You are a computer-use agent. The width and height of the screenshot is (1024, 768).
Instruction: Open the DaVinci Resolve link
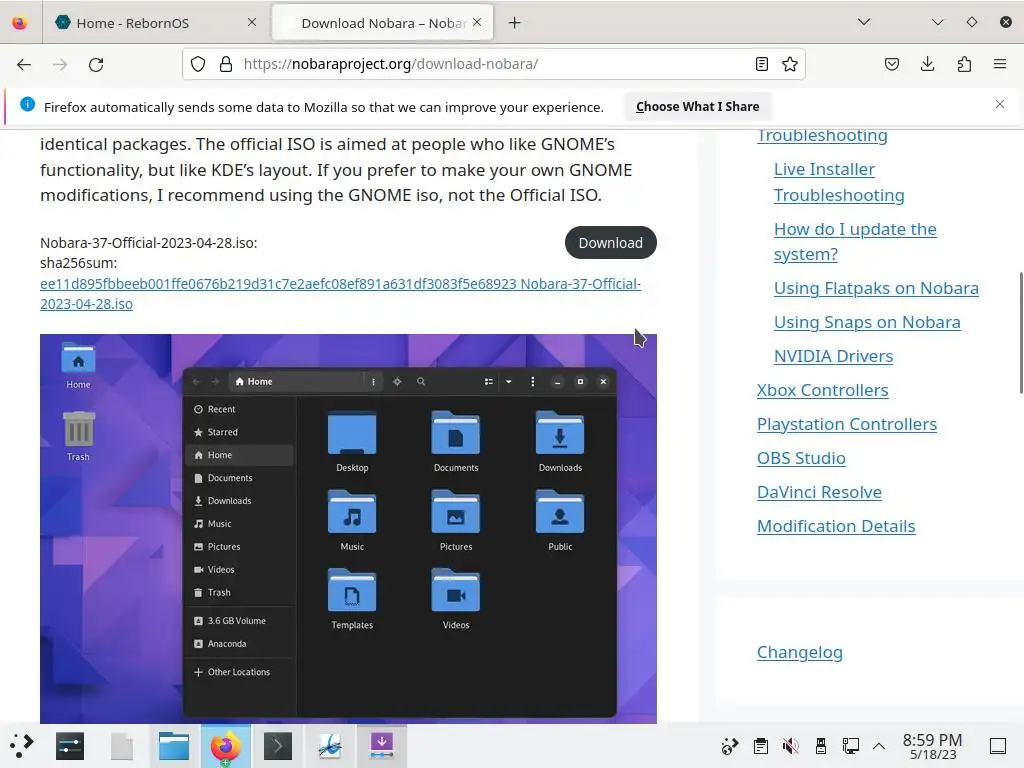(x=819, y=492)
